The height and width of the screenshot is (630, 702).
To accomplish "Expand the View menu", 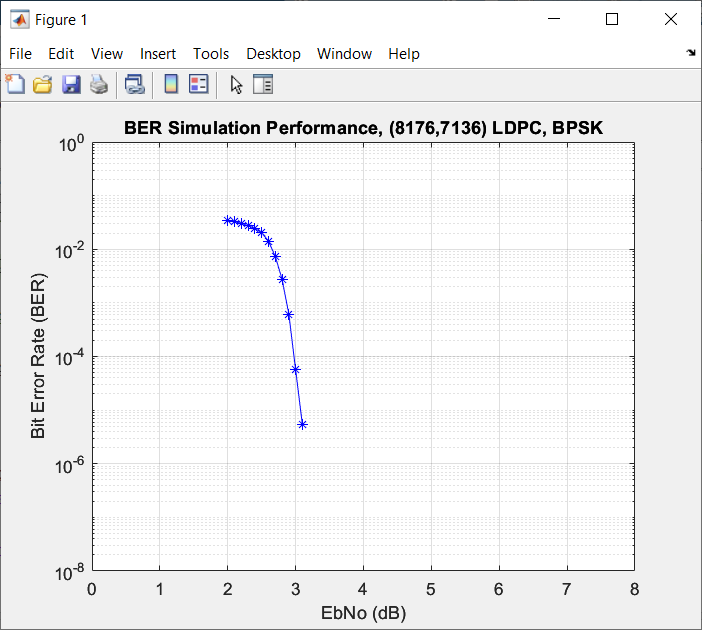I will click(107, 54).
